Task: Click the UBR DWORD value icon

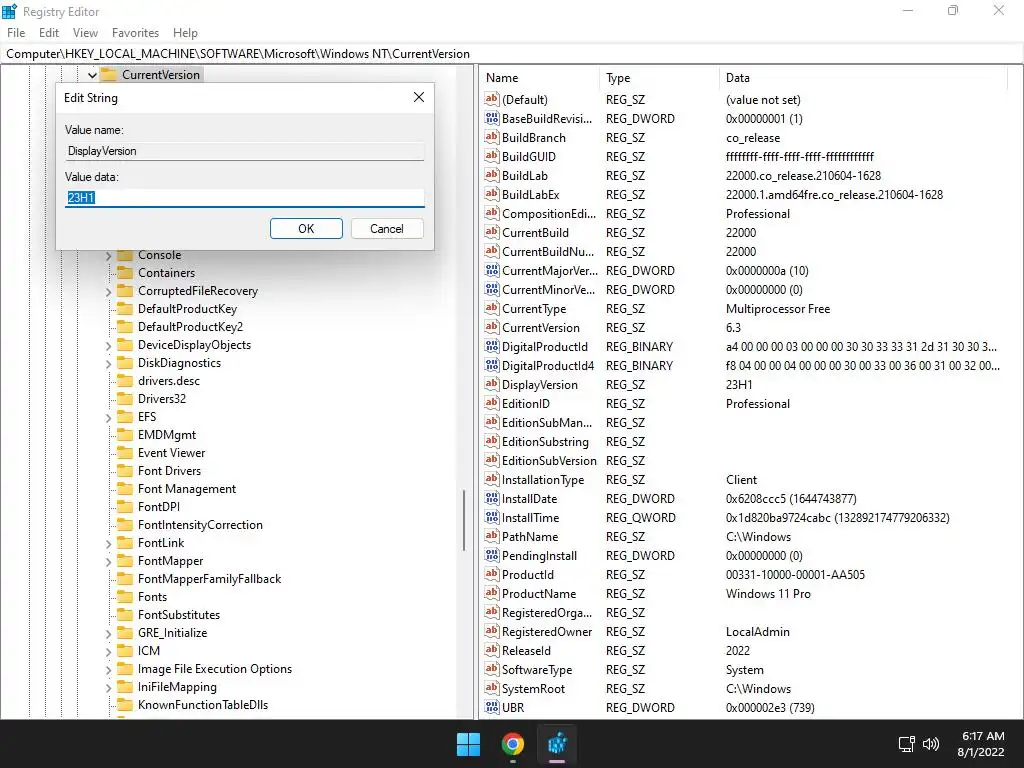Action: [x=492, y=707]
